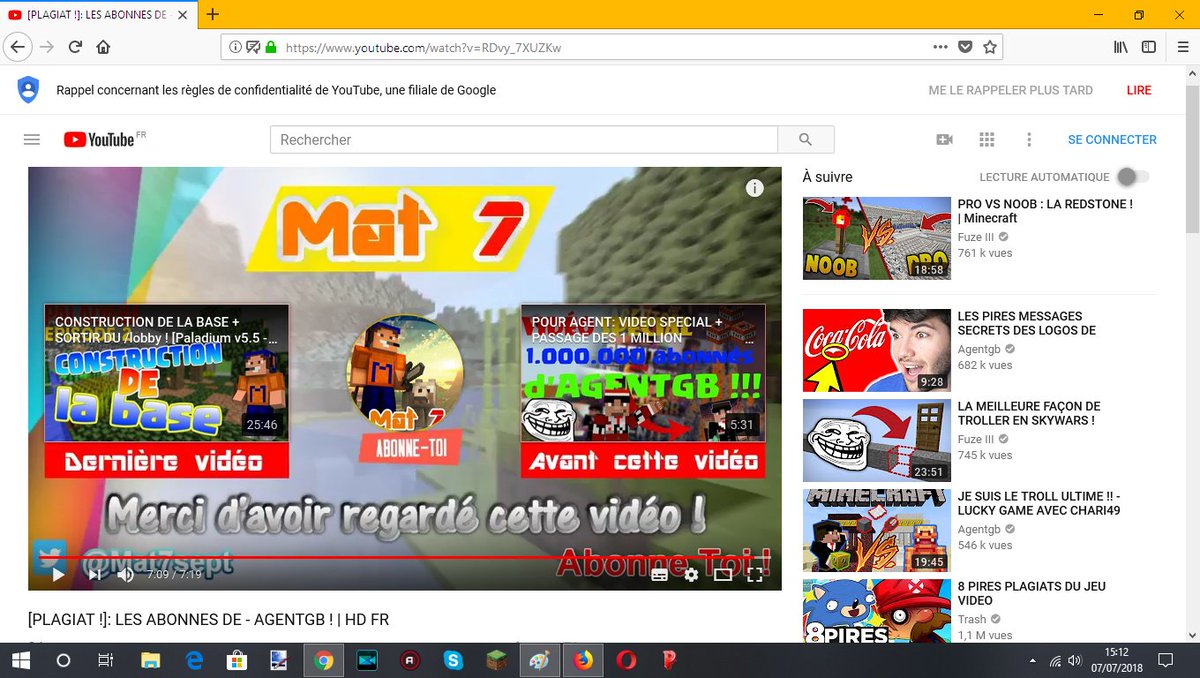1200x678 pixels.
Task: Click the LIRE privacy reminder button
Action: coord(1139,90)
